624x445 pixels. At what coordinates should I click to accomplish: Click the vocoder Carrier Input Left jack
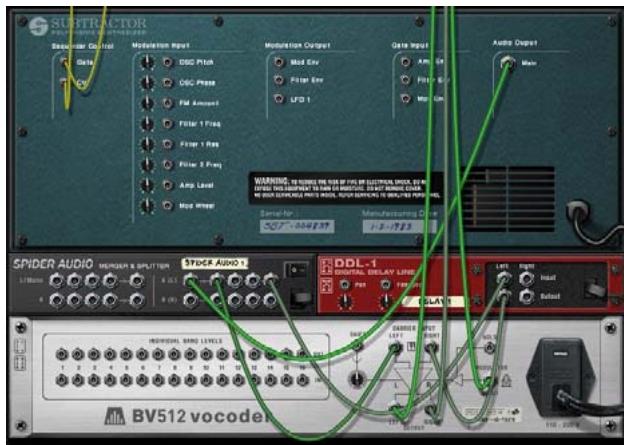pos(395,348)
